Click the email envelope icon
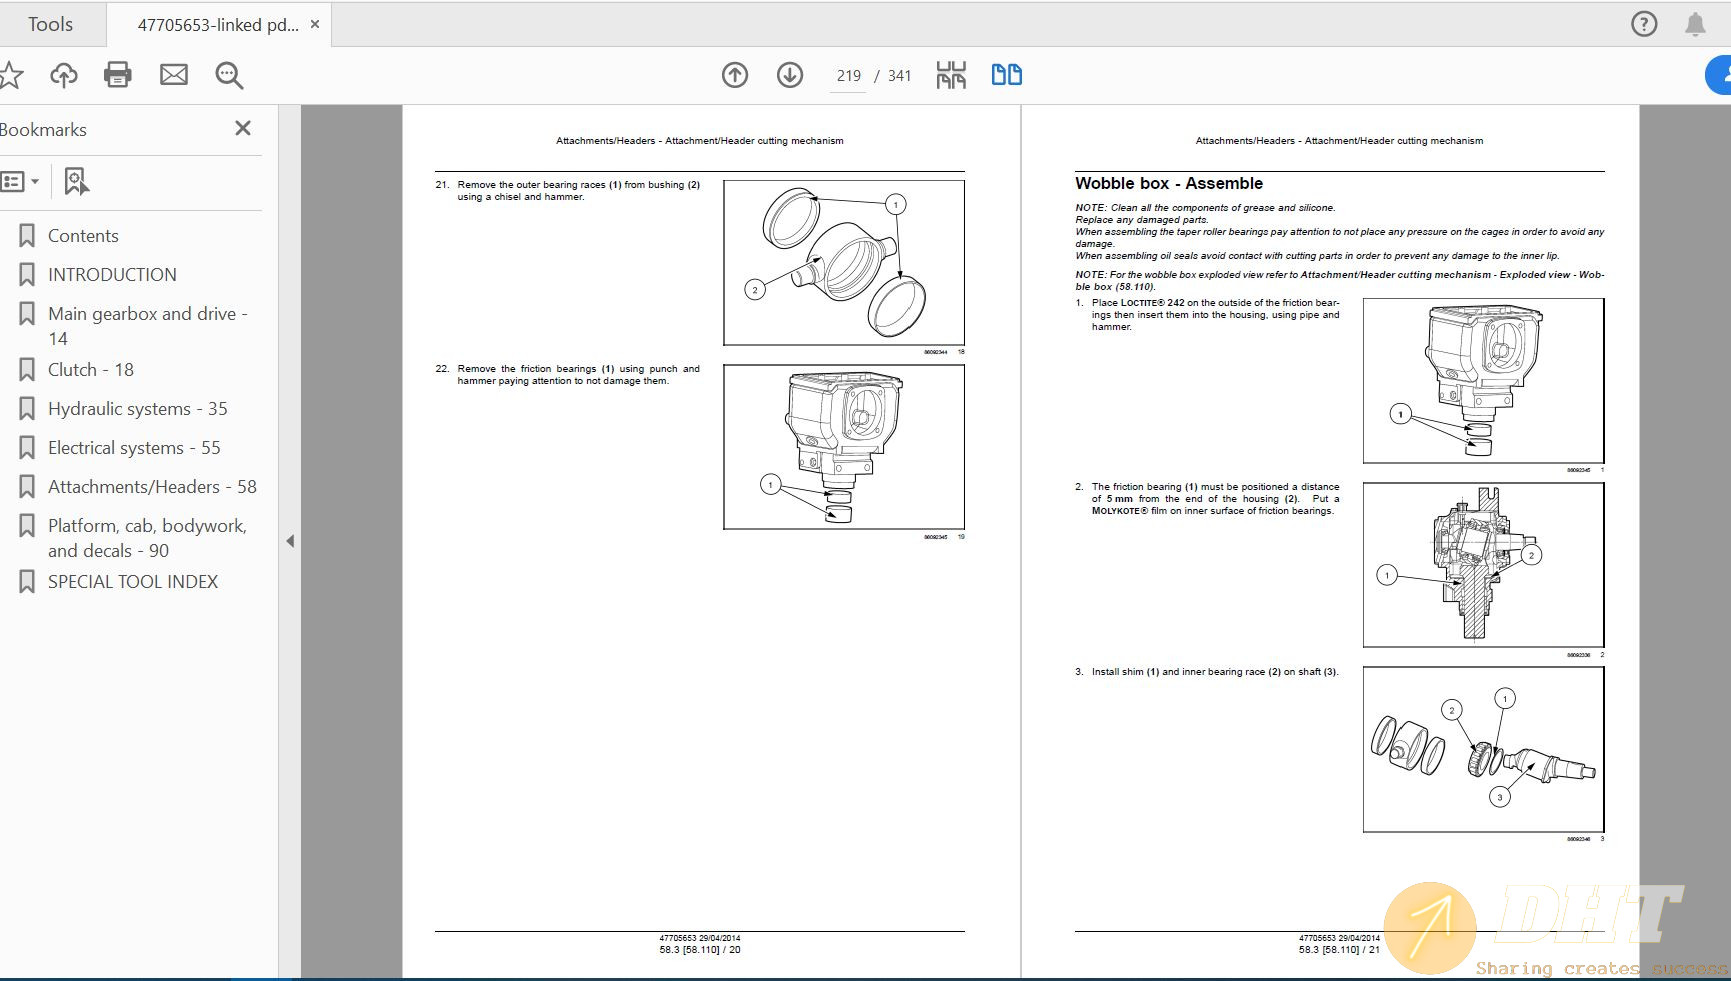The image size is (1731, 981). [174, 75]
